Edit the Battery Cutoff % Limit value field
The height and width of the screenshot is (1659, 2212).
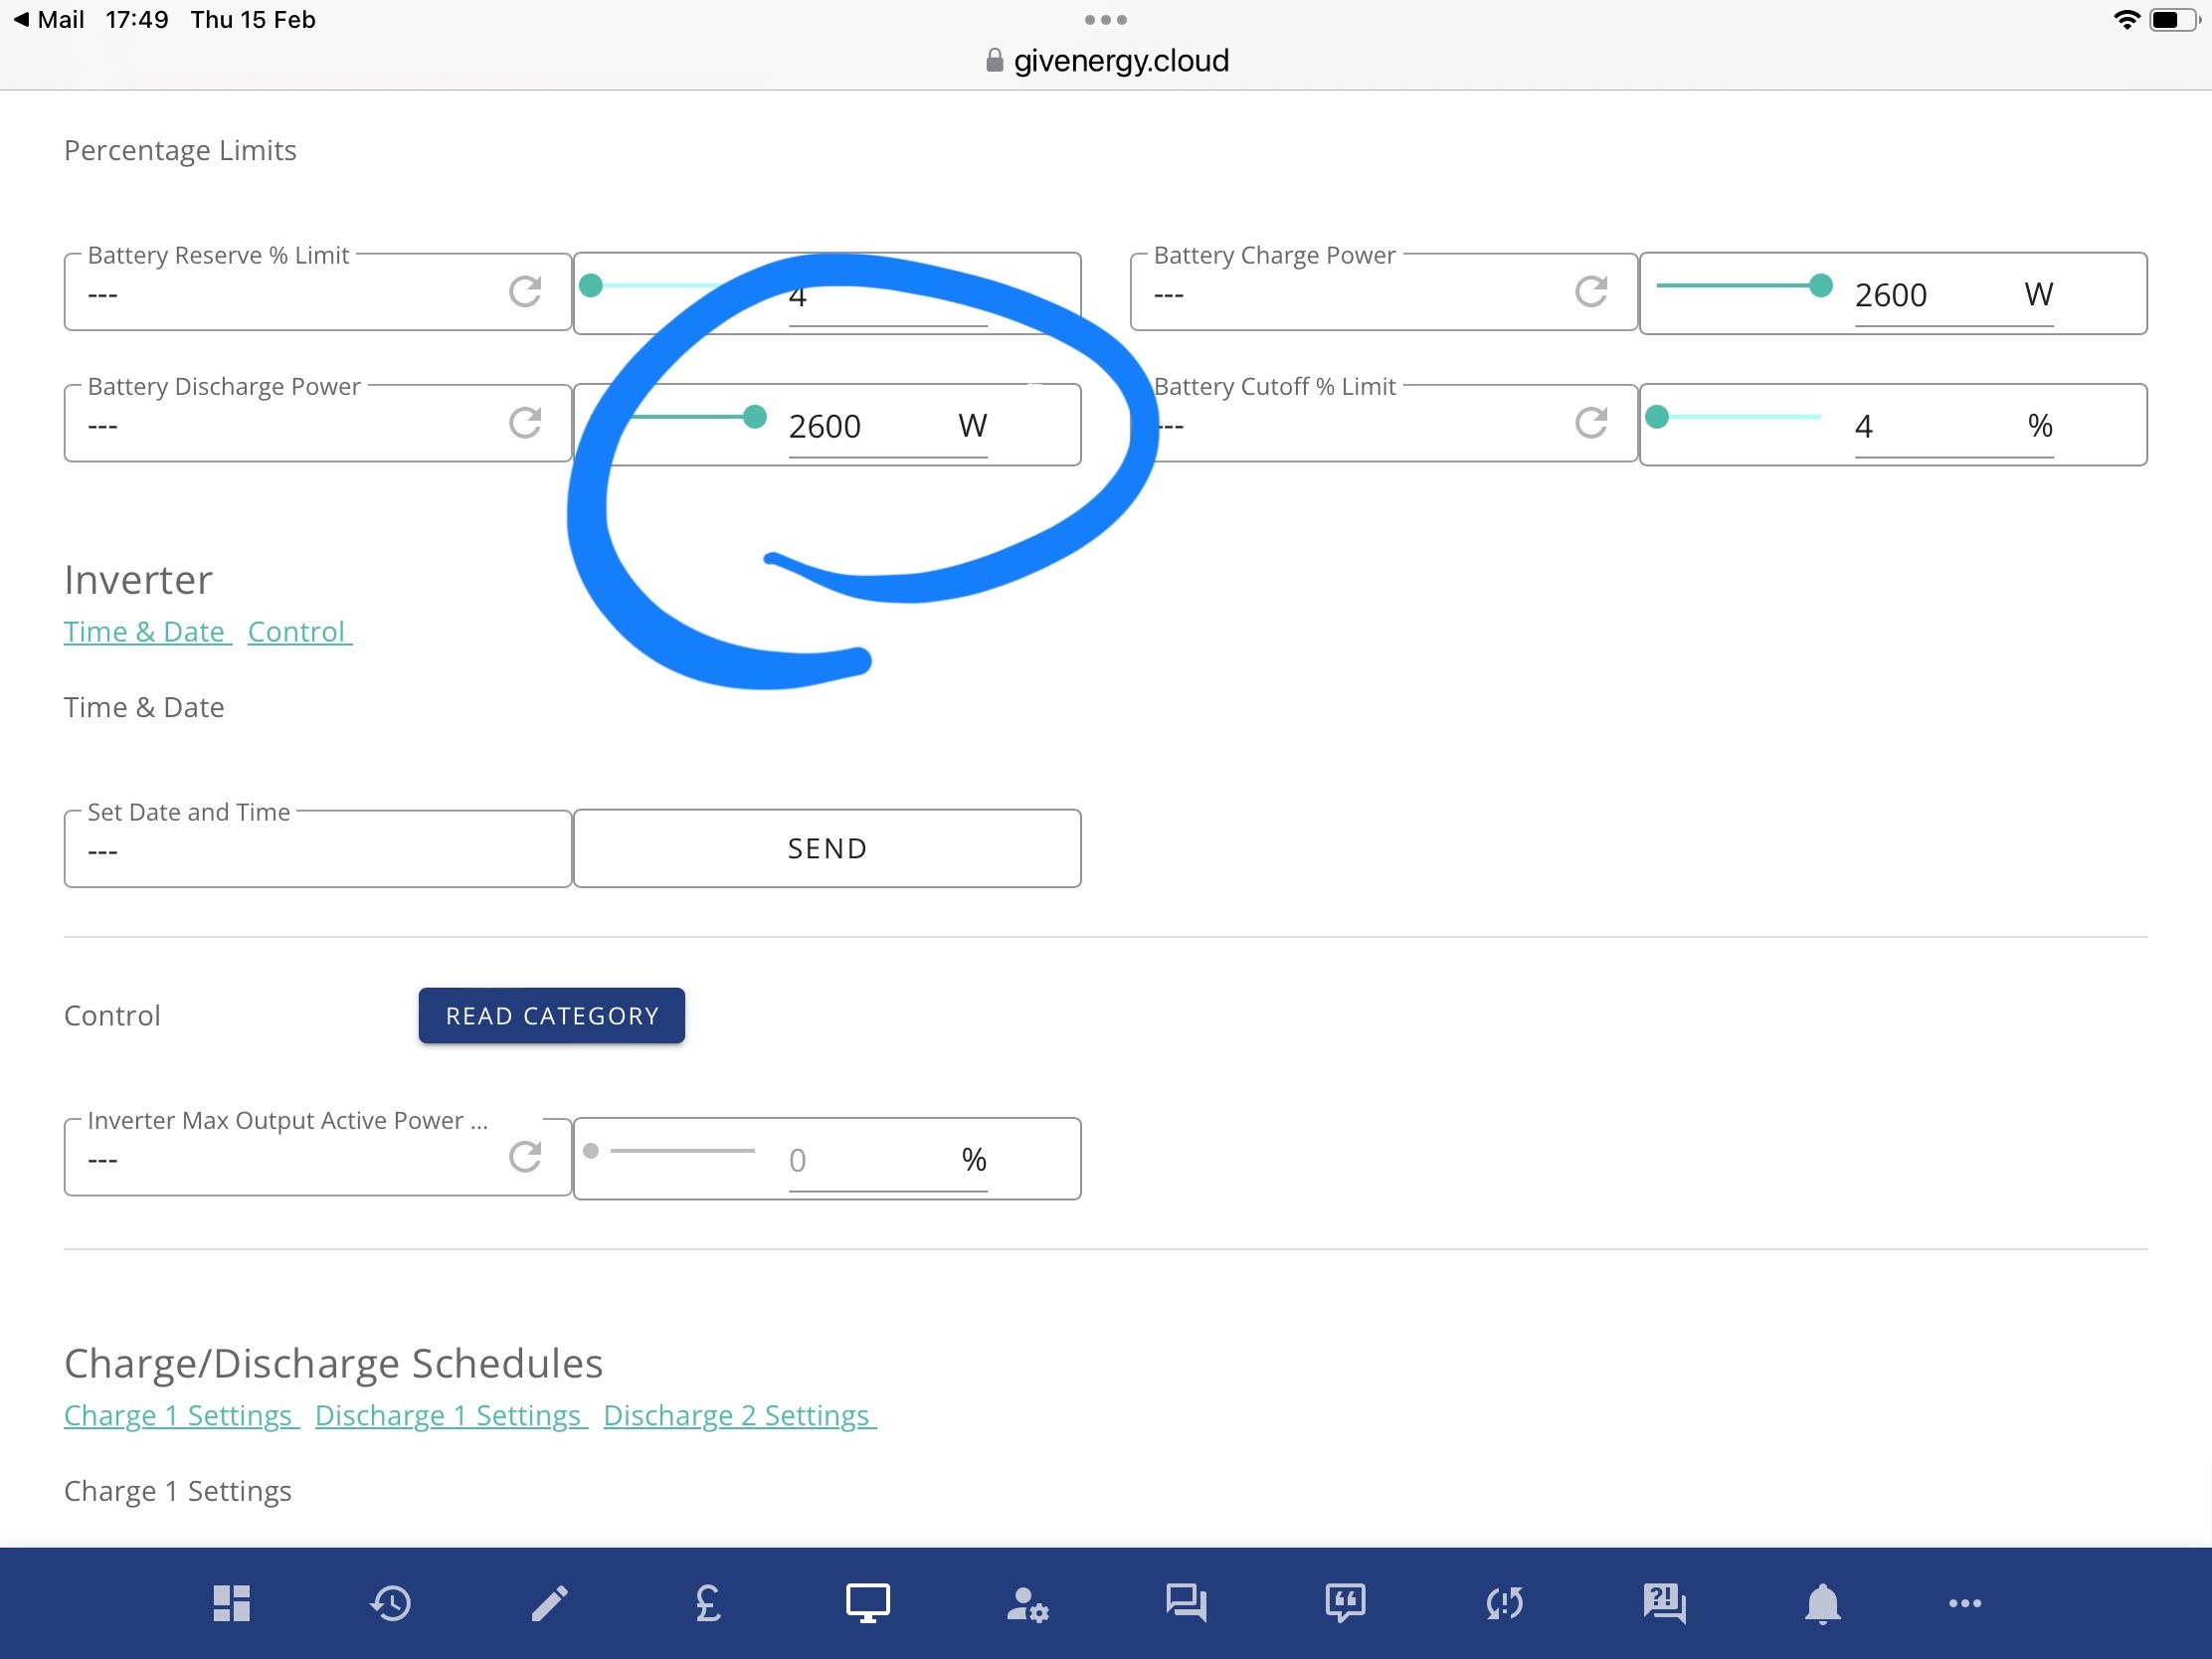click(1953, 427)
